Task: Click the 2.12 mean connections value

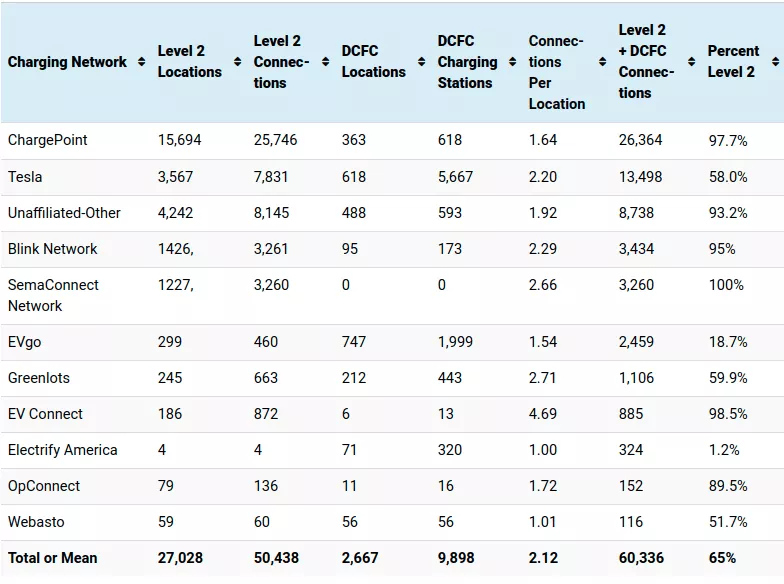Action: (x=542, y=558)
